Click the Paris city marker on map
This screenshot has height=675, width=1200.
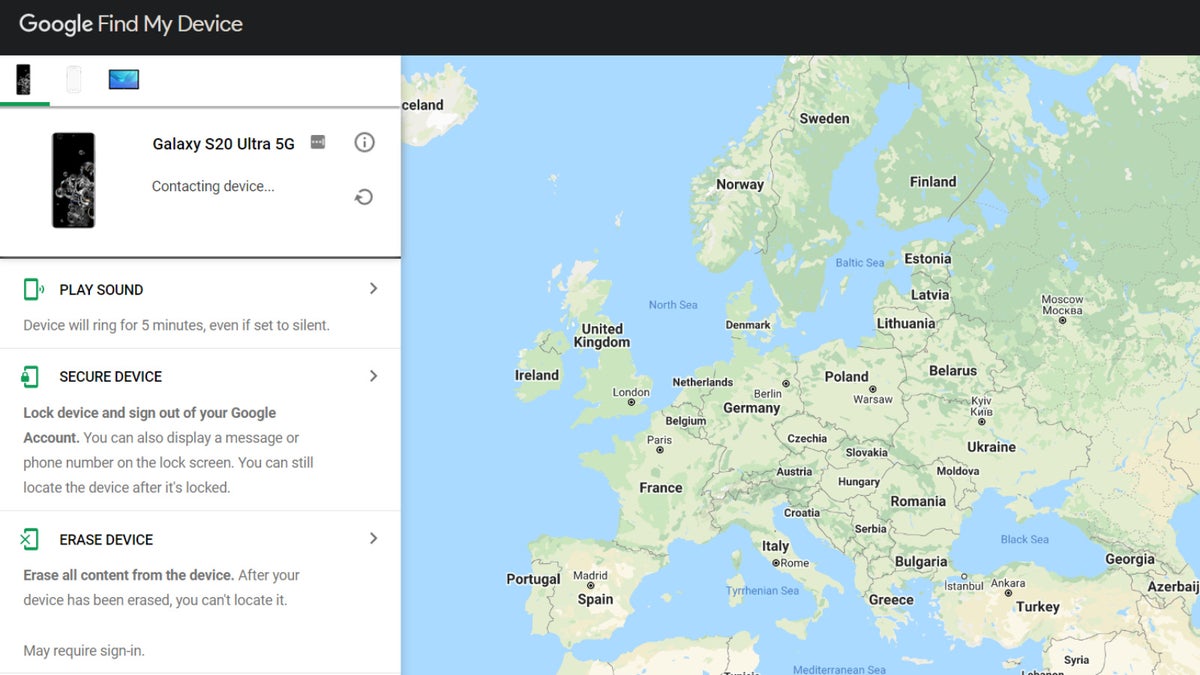coord(660,451)
